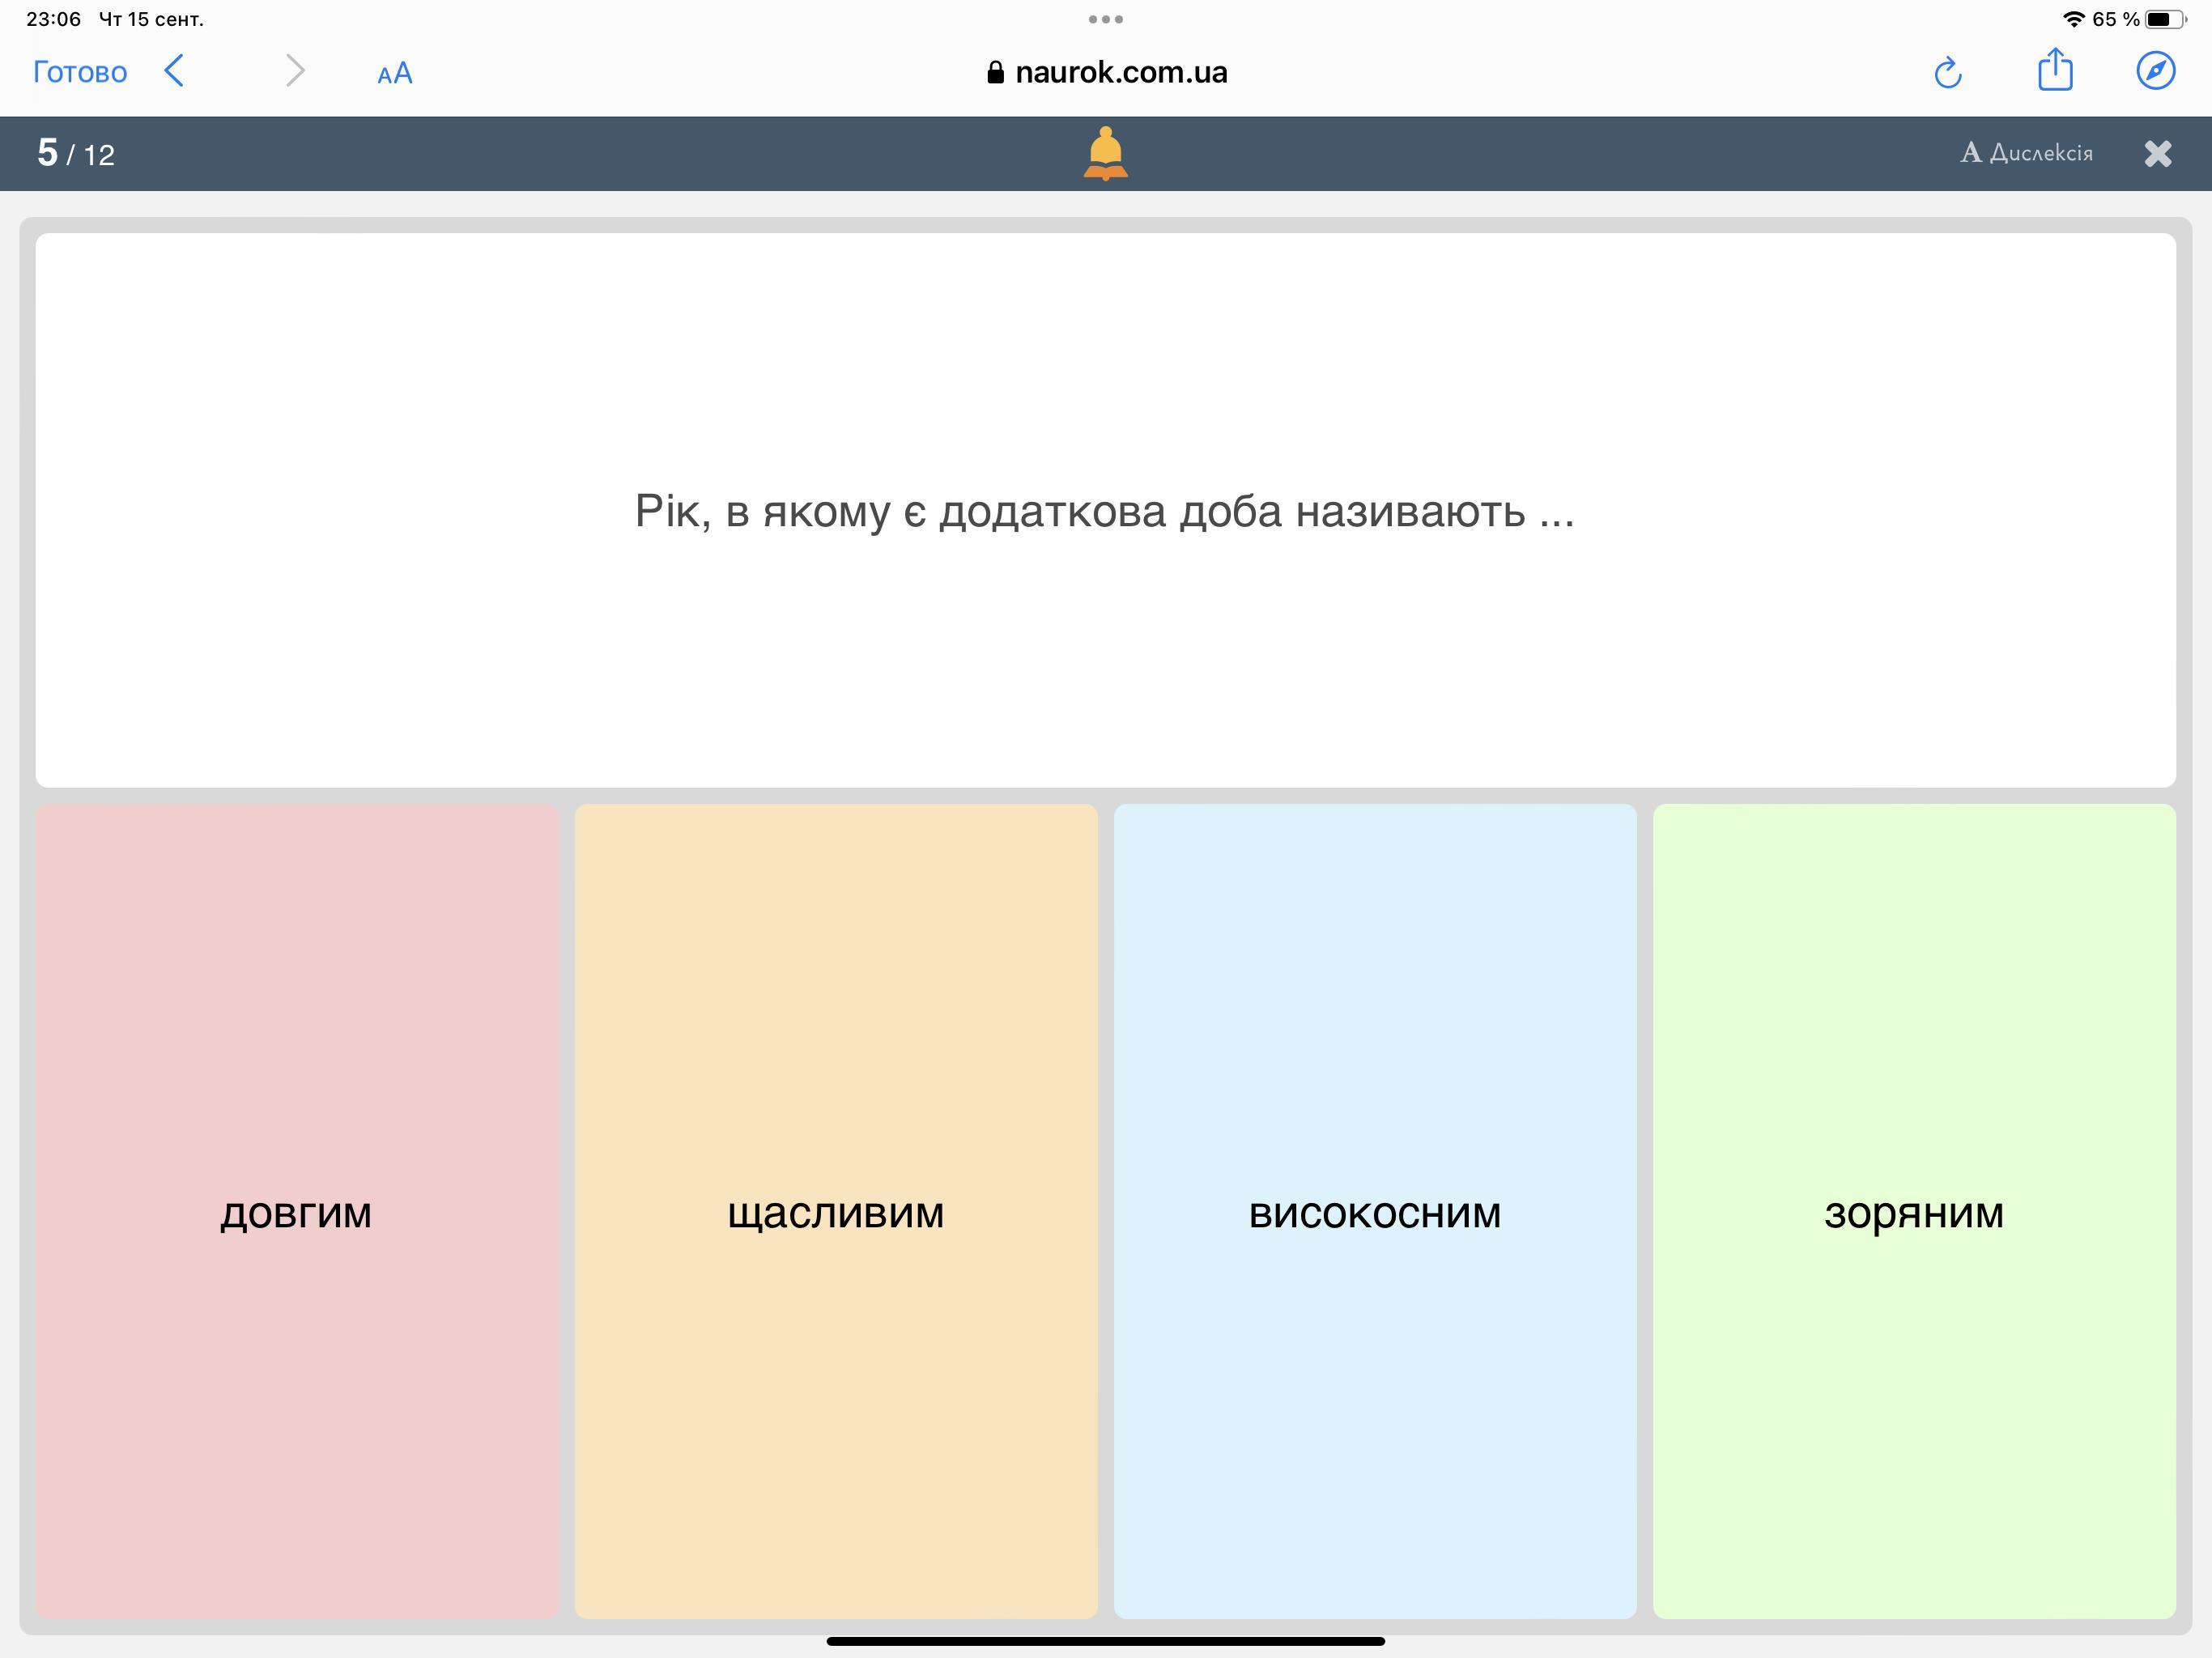Tap the battery status indicator
The height and width of the screenshot is (1658, 2212).
[2164, 19]
